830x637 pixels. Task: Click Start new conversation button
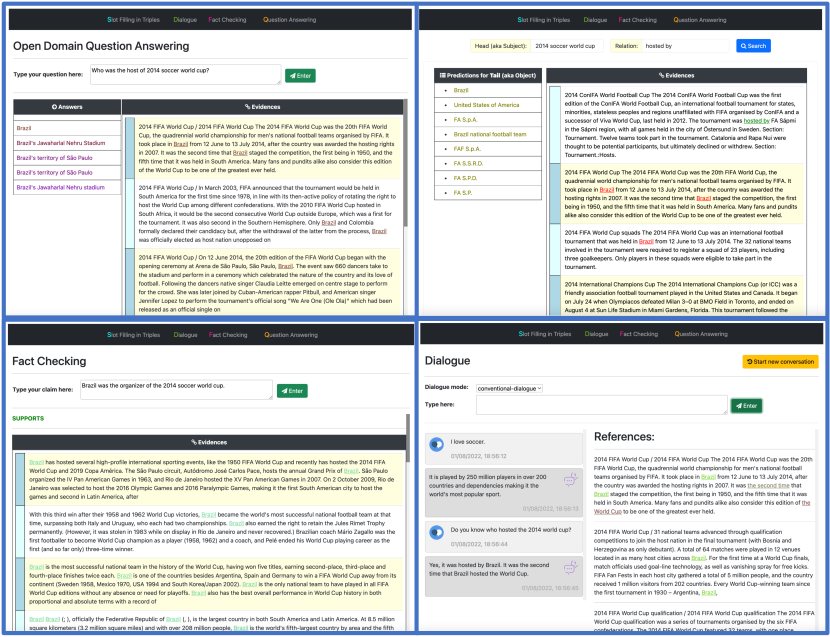pos(780,362)
